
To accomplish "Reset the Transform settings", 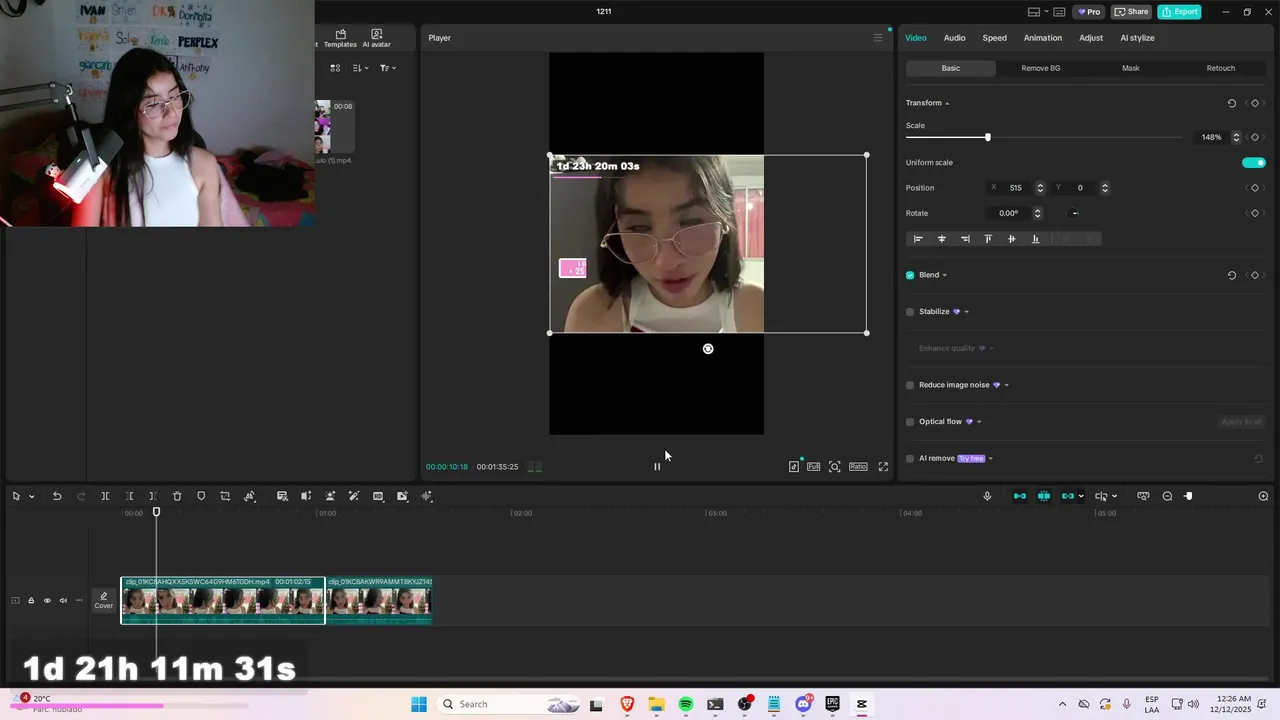I will click(1232, 103).
